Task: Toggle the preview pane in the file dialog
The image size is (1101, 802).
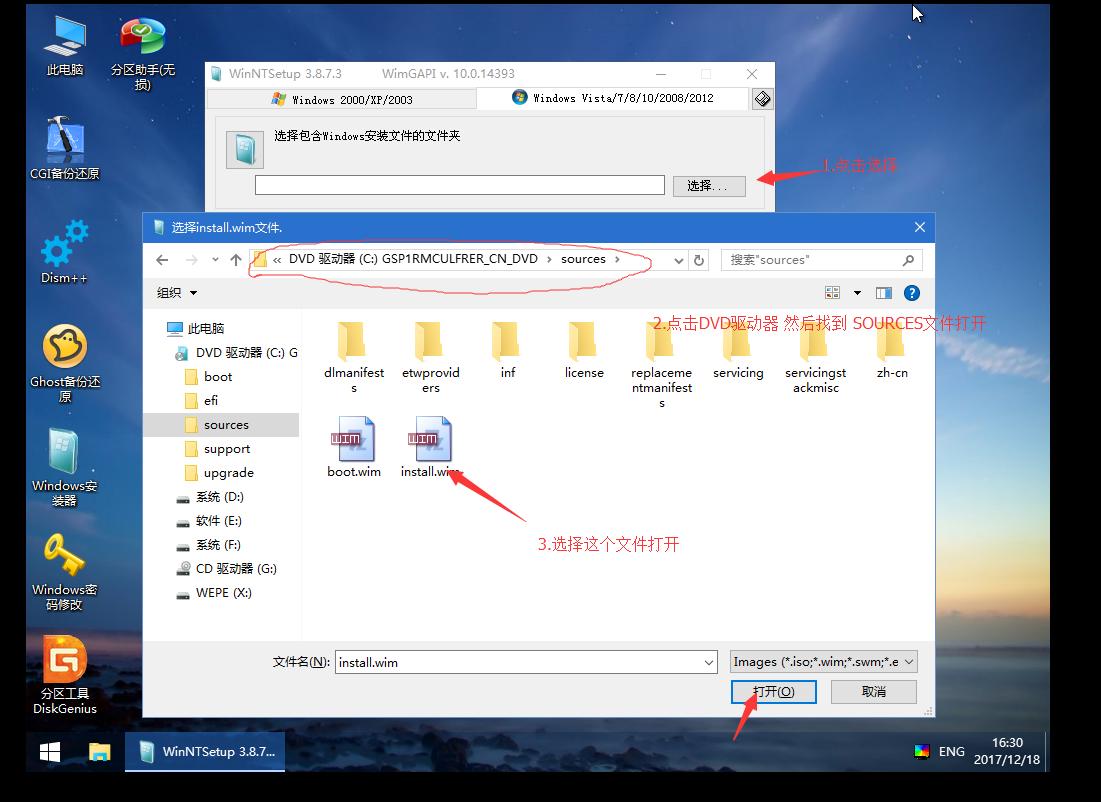Action: [x=882, y=292]
